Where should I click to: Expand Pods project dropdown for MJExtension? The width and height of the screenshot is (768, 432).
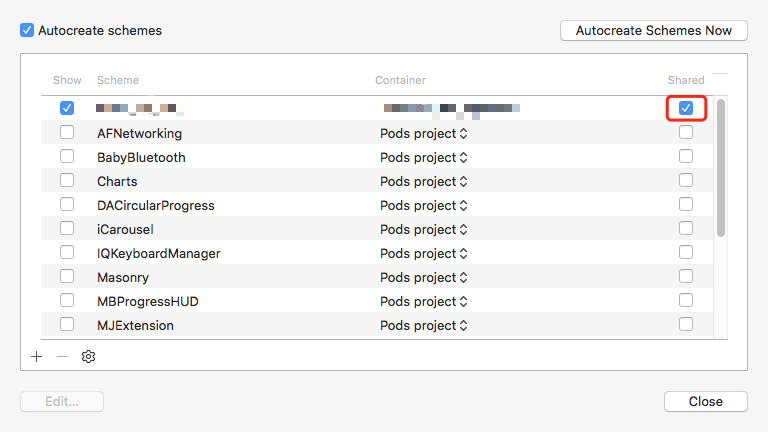point(424,325)
